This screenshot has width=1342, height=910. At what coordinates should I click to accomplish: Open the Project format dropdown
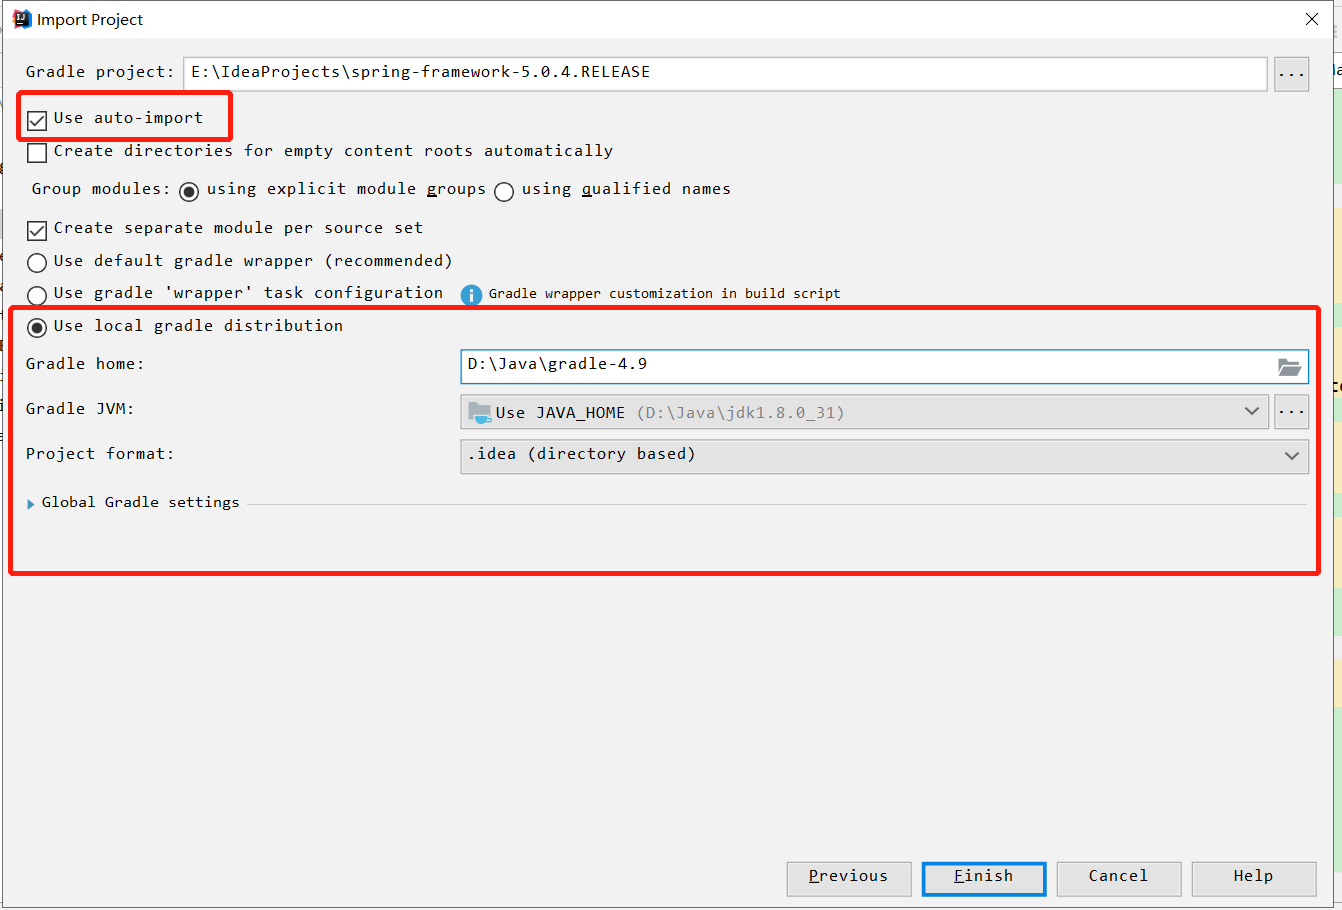click(884, 456)
